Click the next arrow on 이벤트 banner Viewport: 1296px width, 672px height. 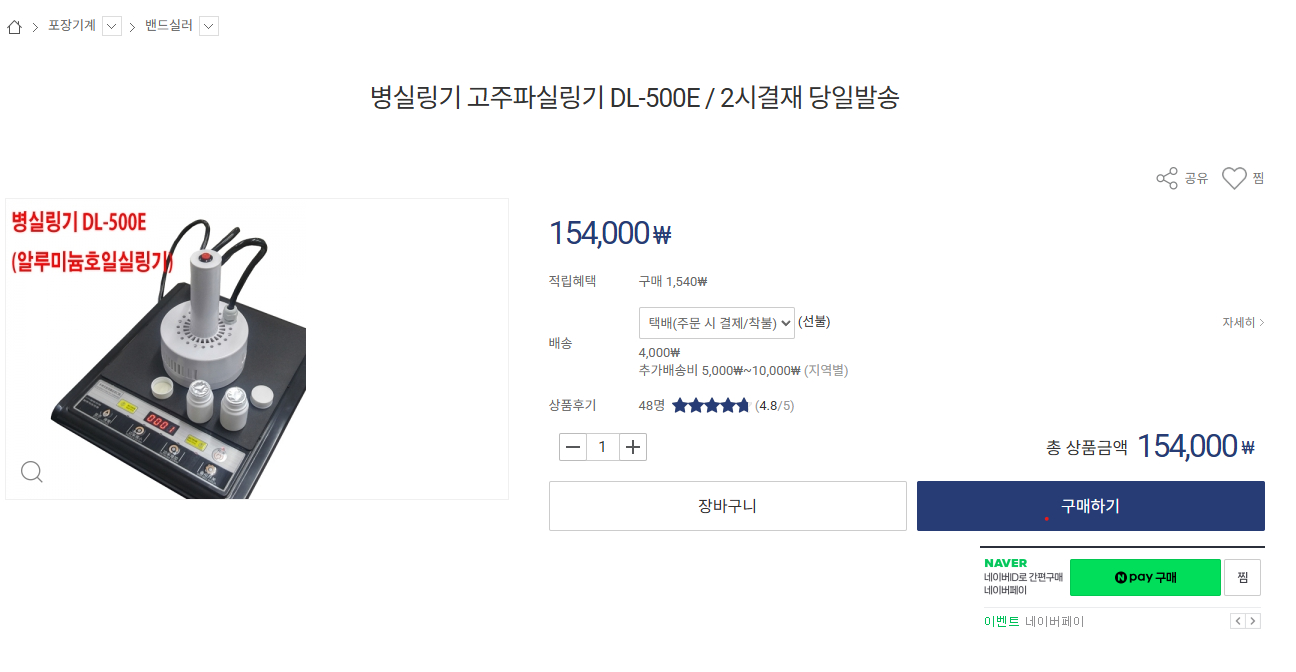1255,621
